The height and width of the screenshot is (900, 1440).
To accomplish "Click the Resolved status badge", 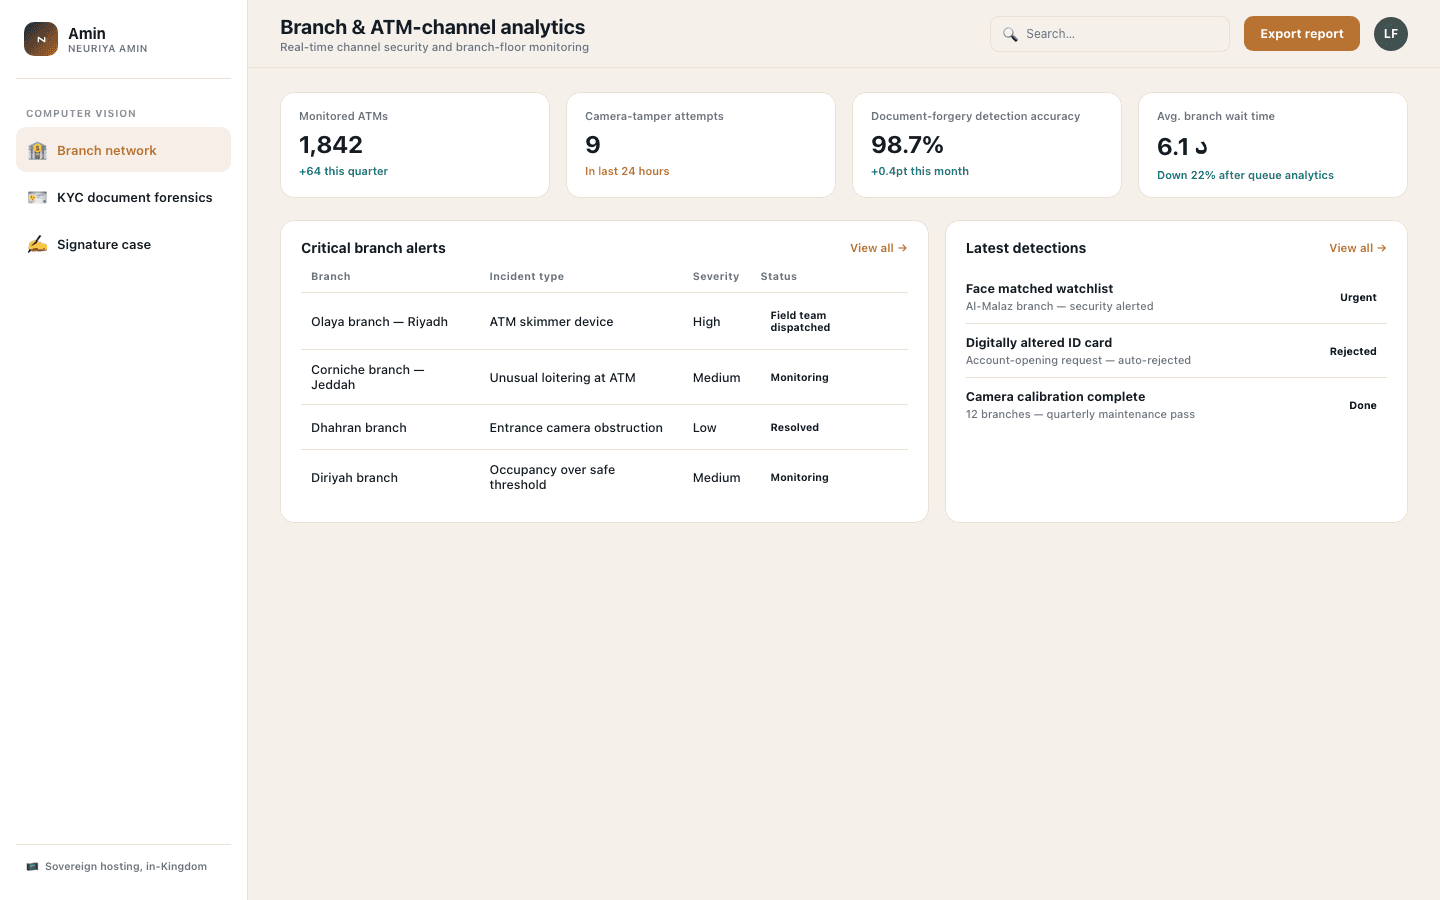I will [x=795, y=427].
